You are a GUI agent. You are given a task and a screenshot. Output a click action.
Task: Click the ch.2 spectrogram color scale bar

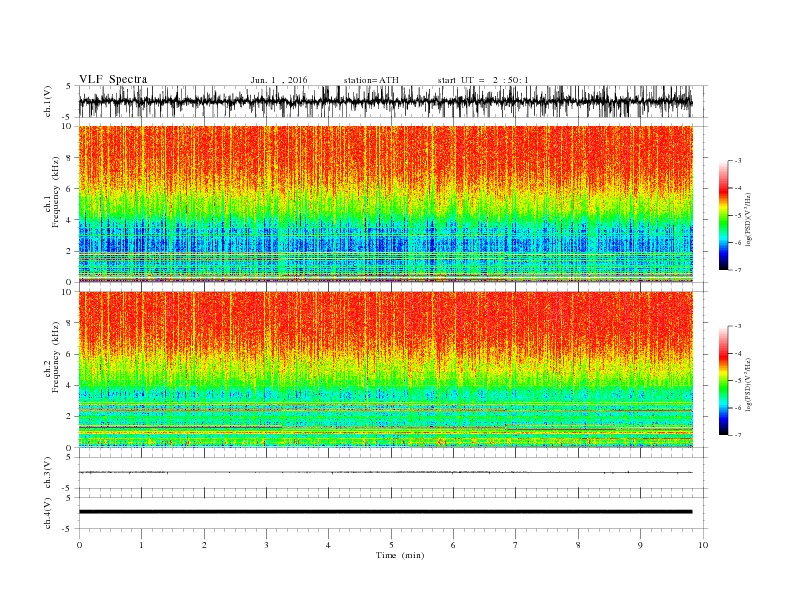pos(723,380)
